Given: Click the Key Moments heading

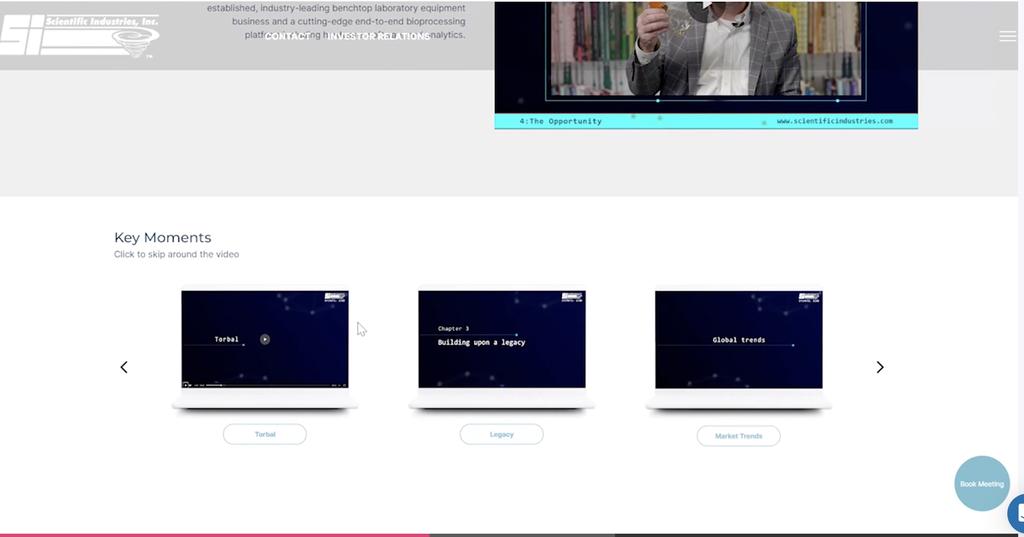Looking at the screenshot, I should pos(163,237).
